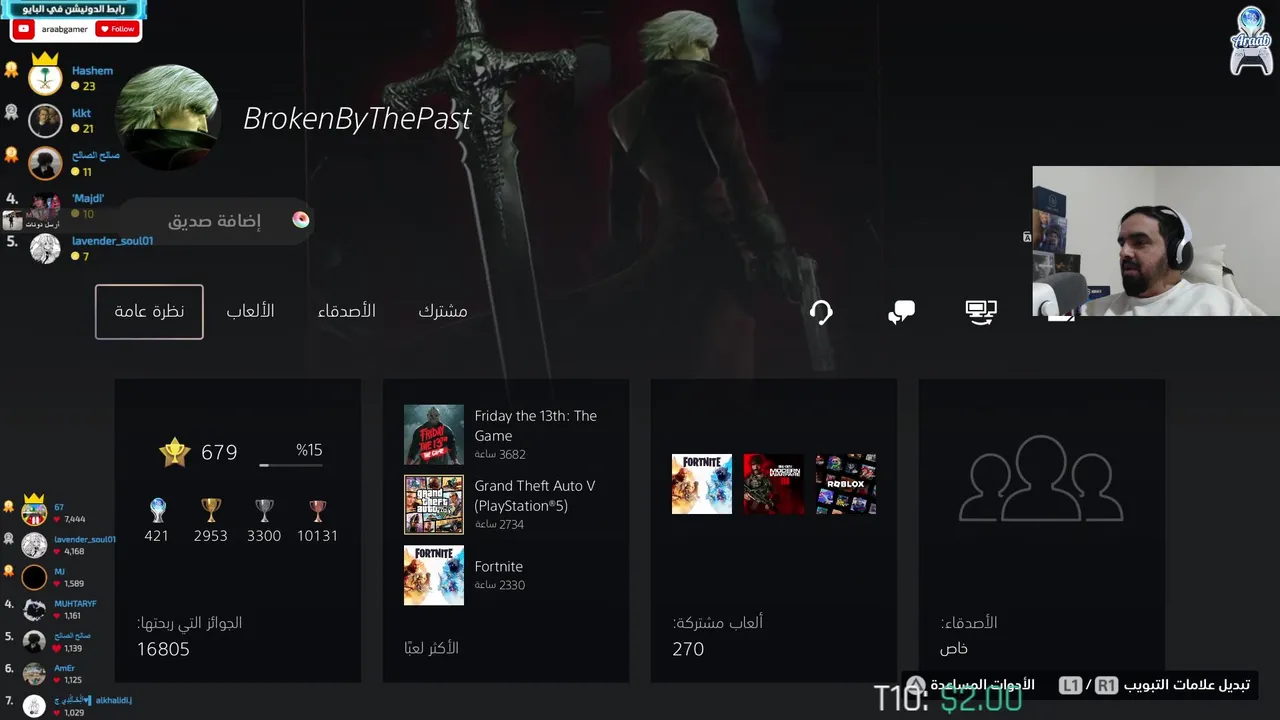The height and width of the screenshot is (720, 1280).
Task: Open the YouTube icon in the stream overlay
Action: (x=24, y=29)
